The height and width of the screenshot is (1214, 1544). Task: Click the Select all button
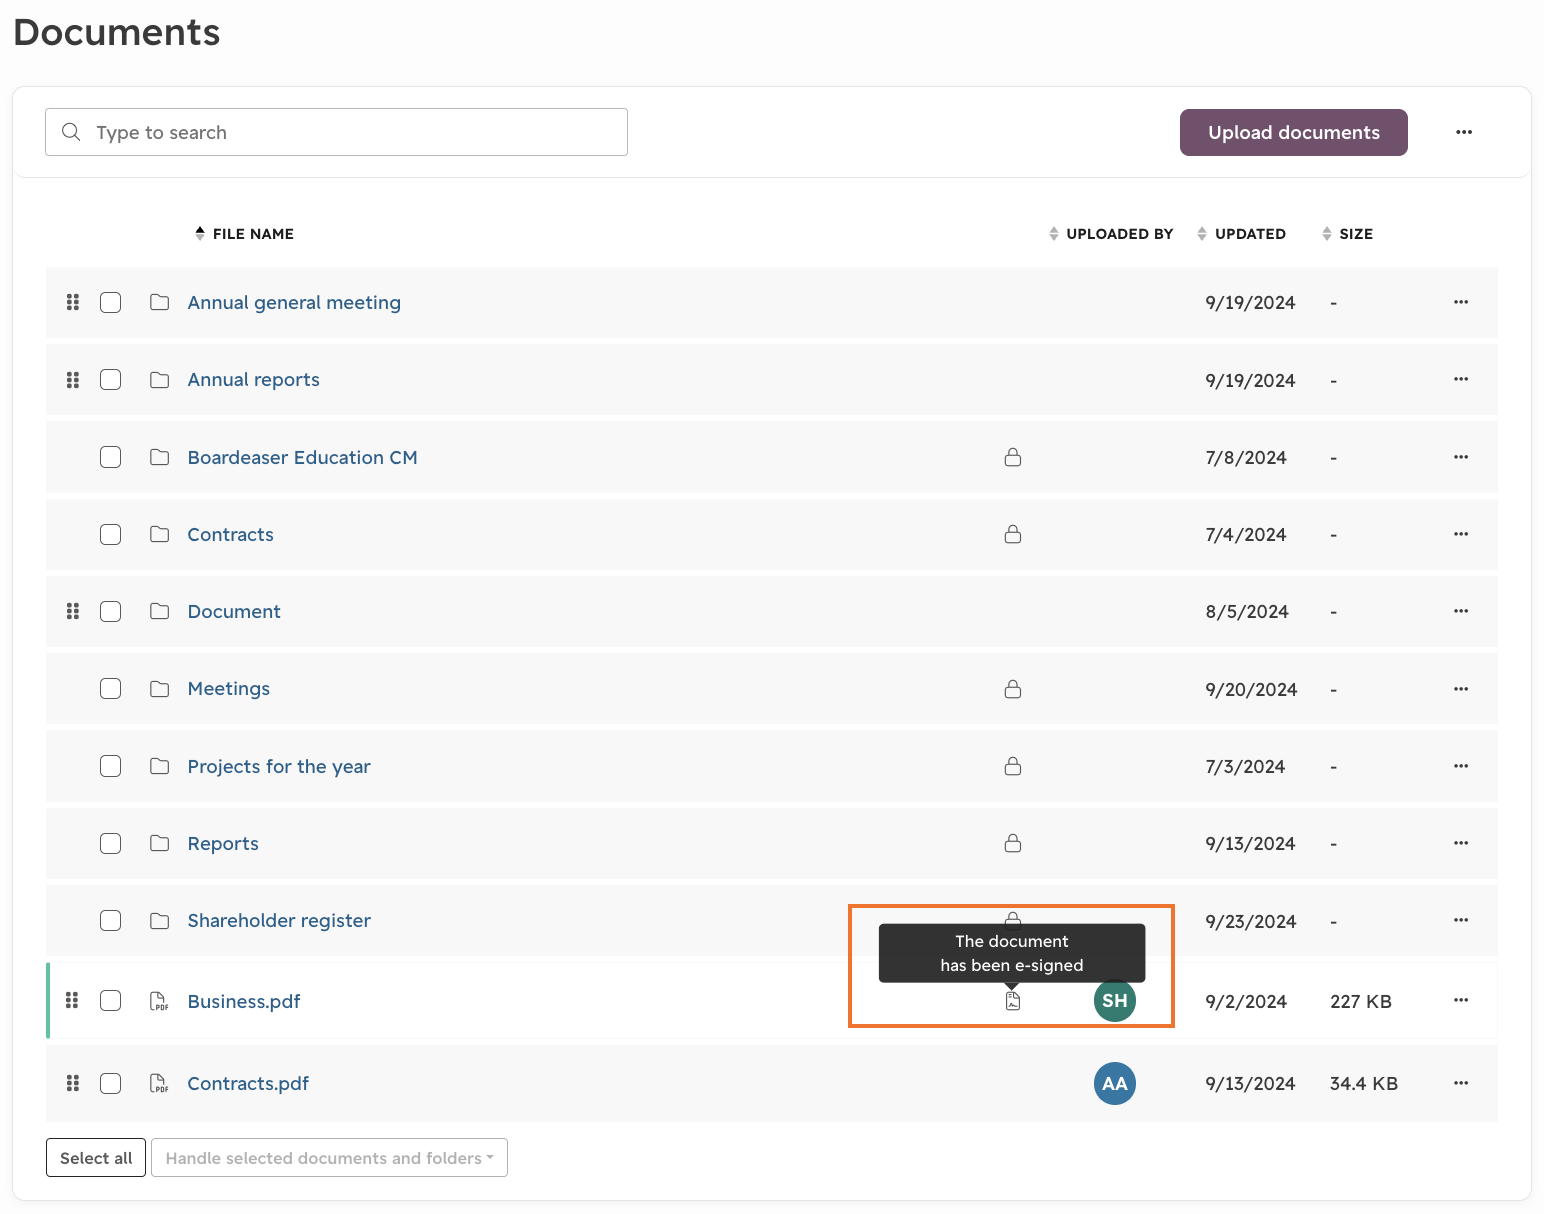point(96,1158)
